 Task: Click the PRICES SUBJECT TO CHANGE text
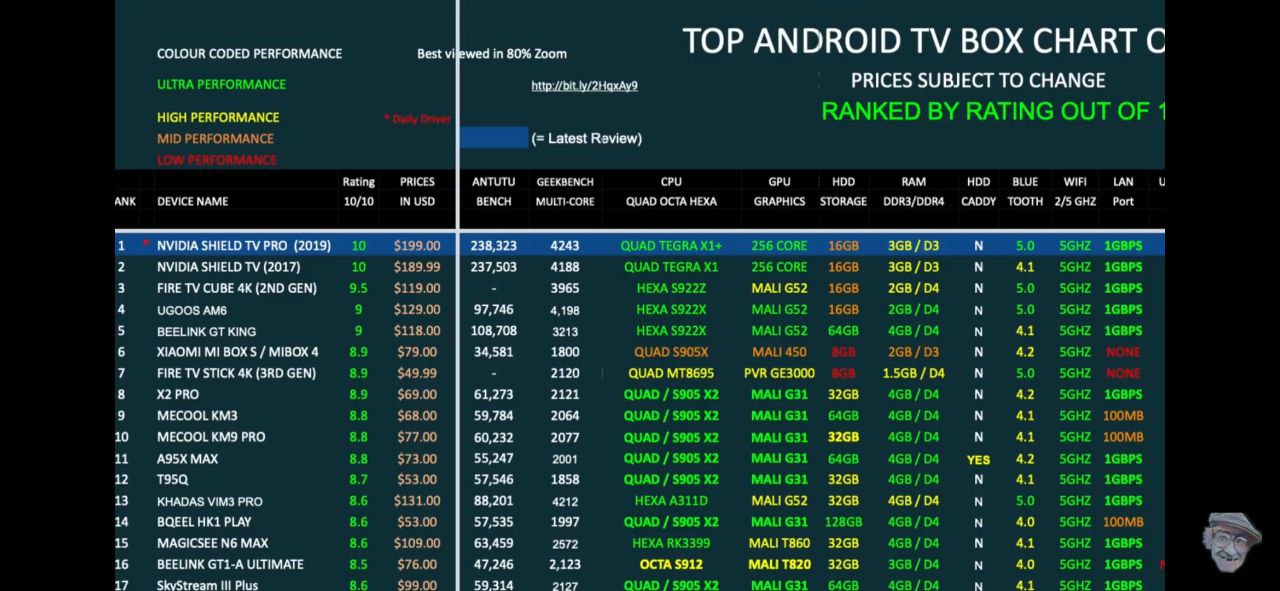click(978, 80)
